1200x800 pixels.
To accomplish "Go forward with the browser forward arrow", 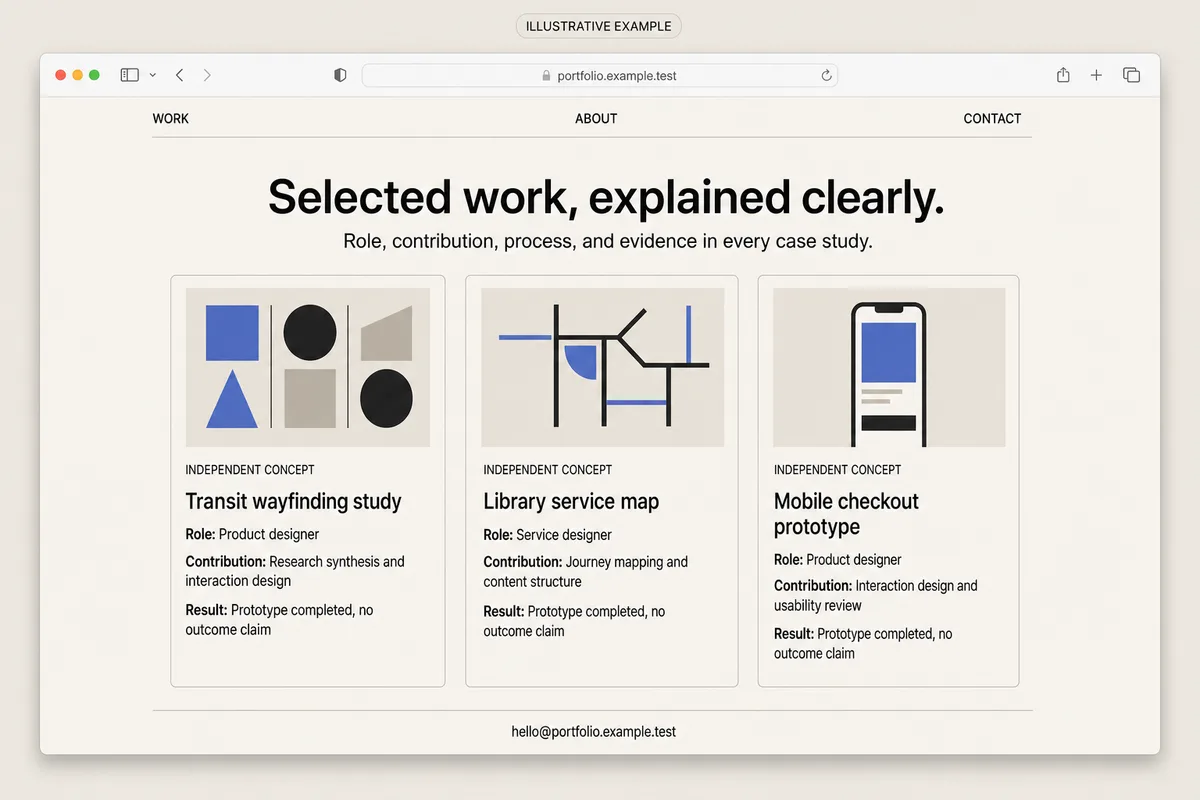I will pos(207,75).
